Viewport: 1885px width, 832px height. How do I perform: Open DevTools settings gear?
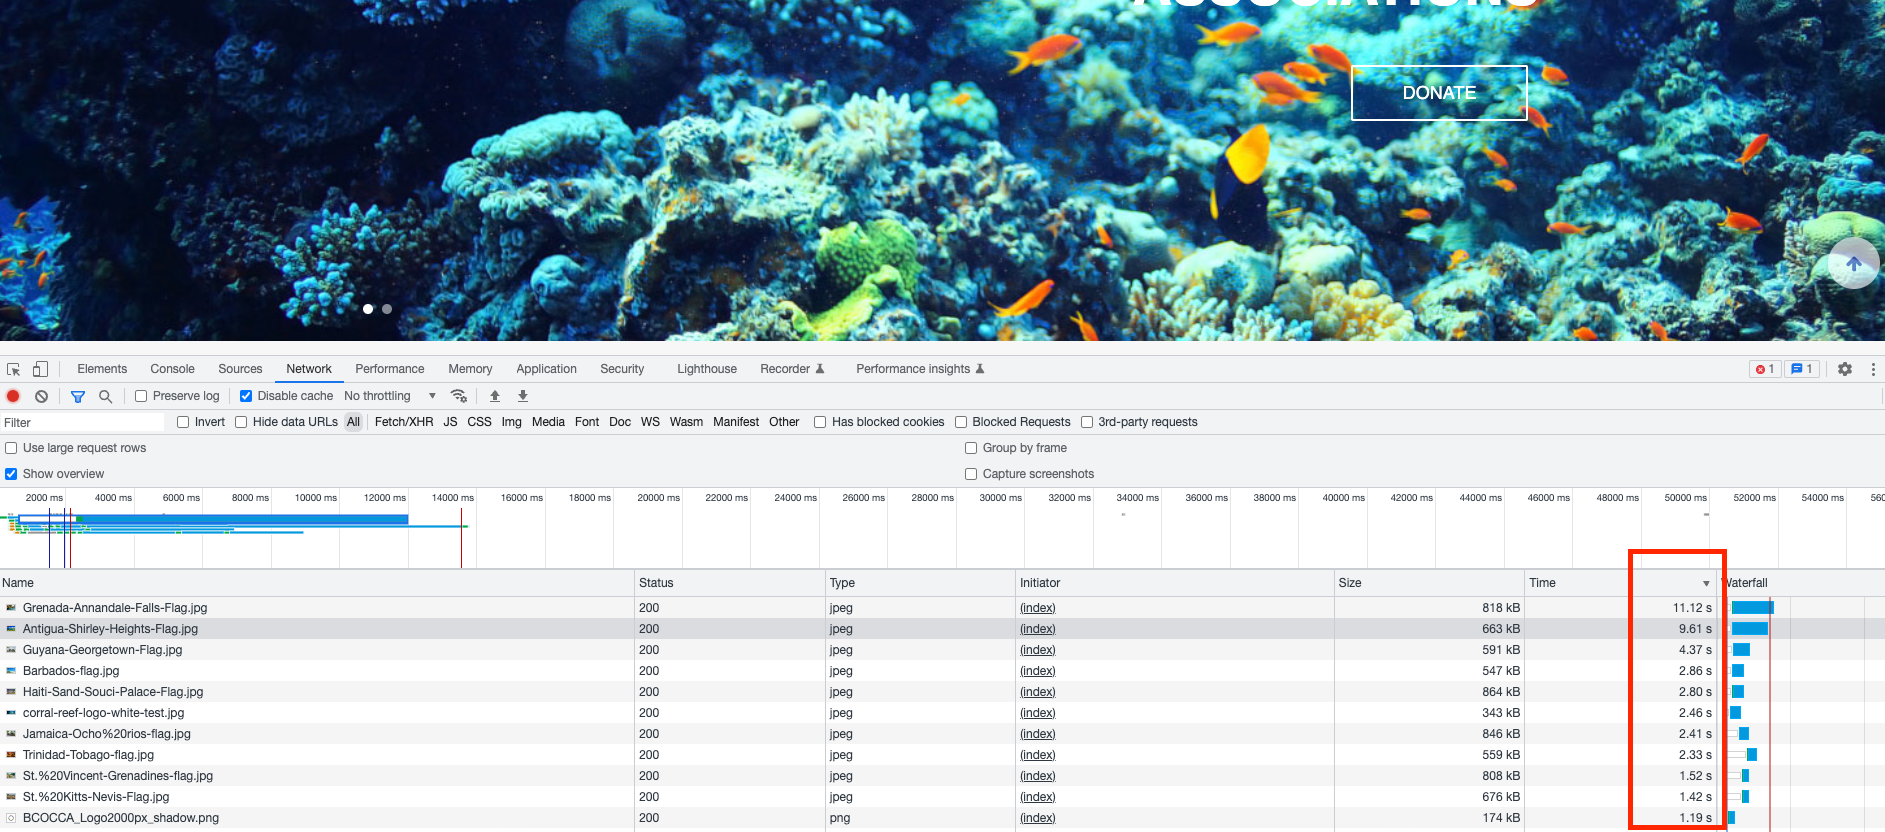1845,369
